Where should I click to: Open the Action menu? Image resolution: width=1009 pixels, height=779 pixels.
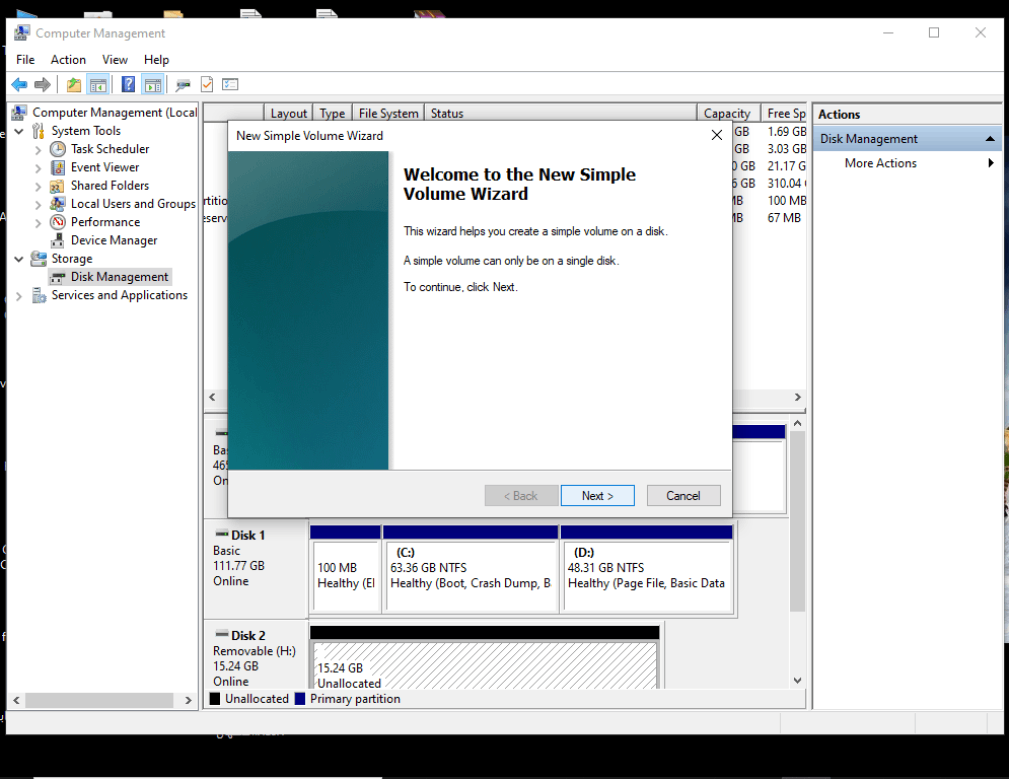point(68,60)
